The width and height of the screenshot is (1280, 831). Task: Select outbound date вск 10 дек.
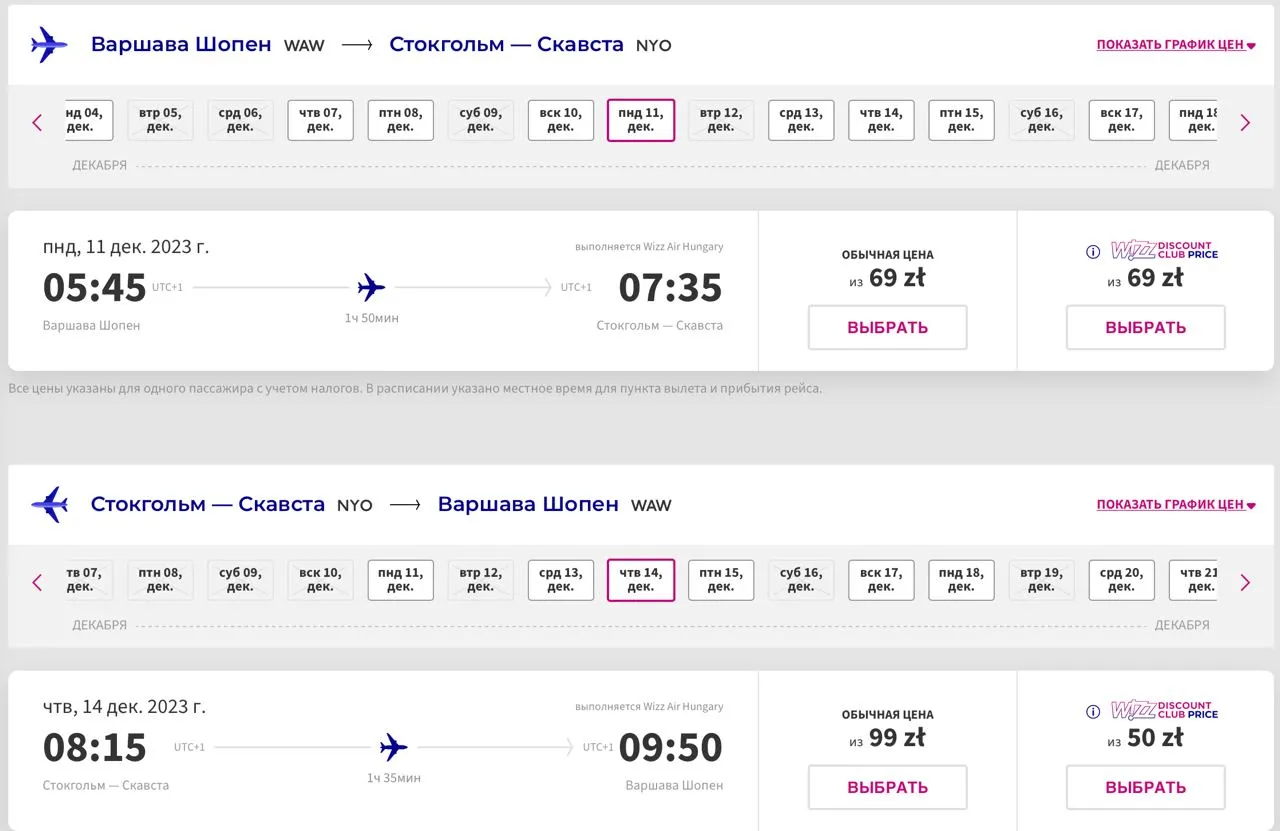click(560, 120)
